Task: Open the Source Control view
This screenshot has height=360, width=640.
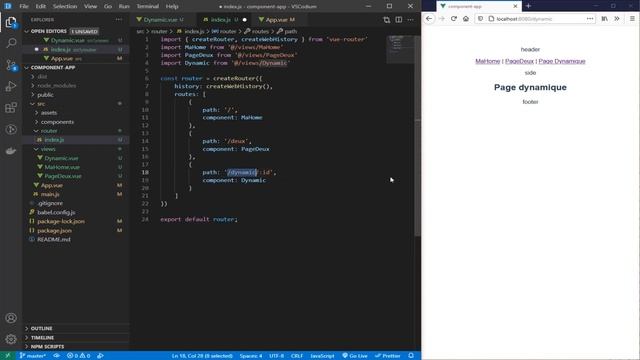Action: (x=11, y=65)
